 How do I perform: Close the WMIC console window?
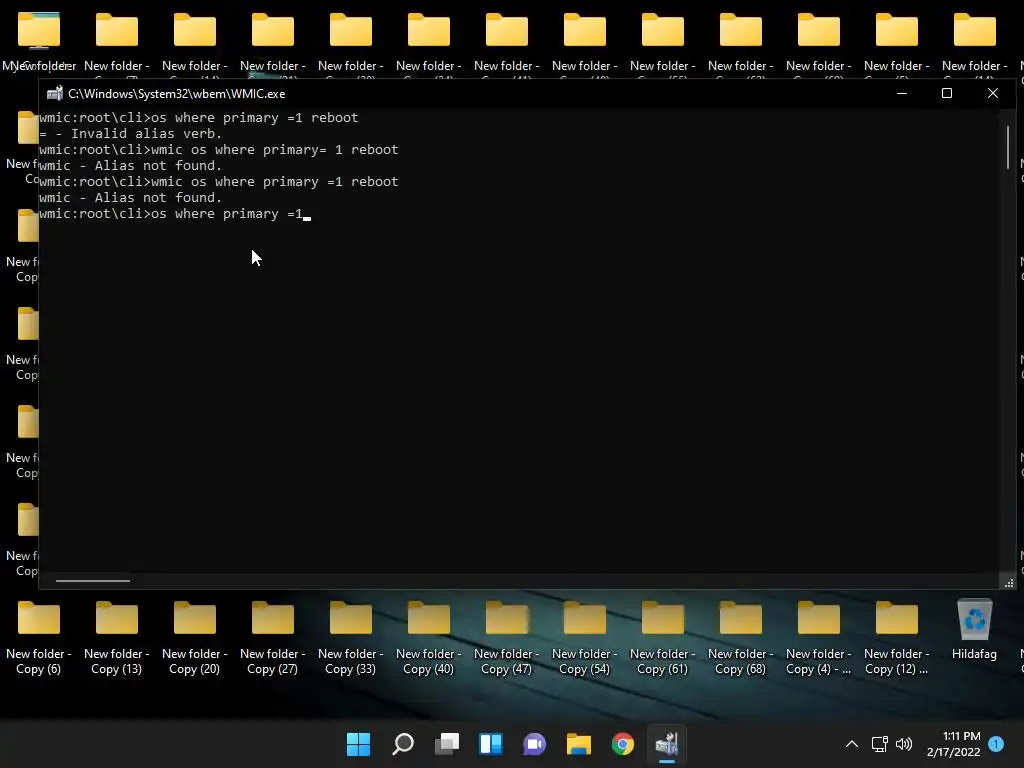pyautogui.click(x=993, y=93)
